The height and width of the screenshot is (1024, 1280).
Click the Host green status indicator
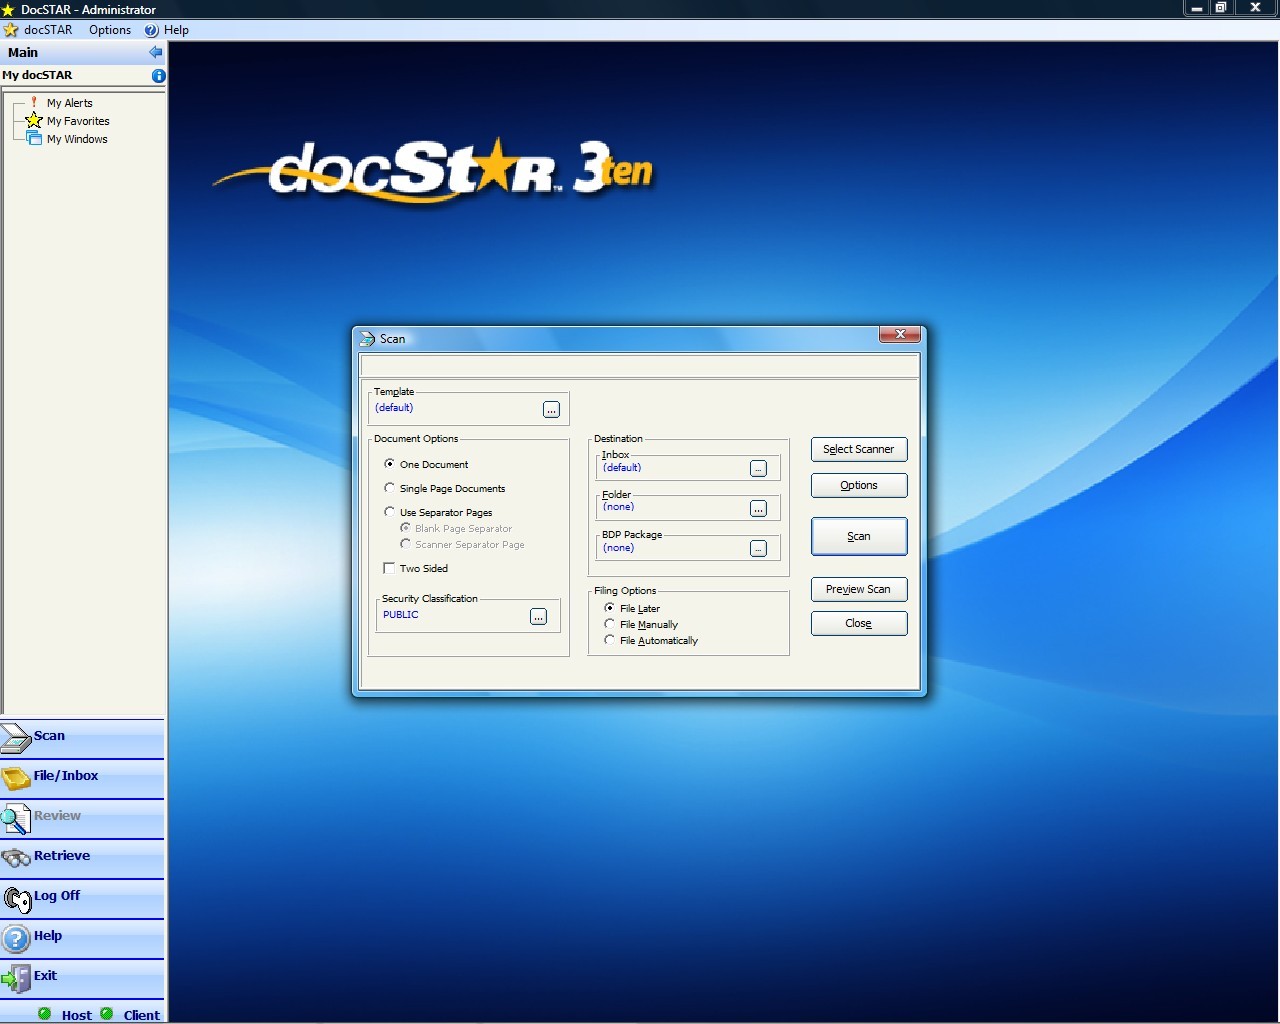44,1014
